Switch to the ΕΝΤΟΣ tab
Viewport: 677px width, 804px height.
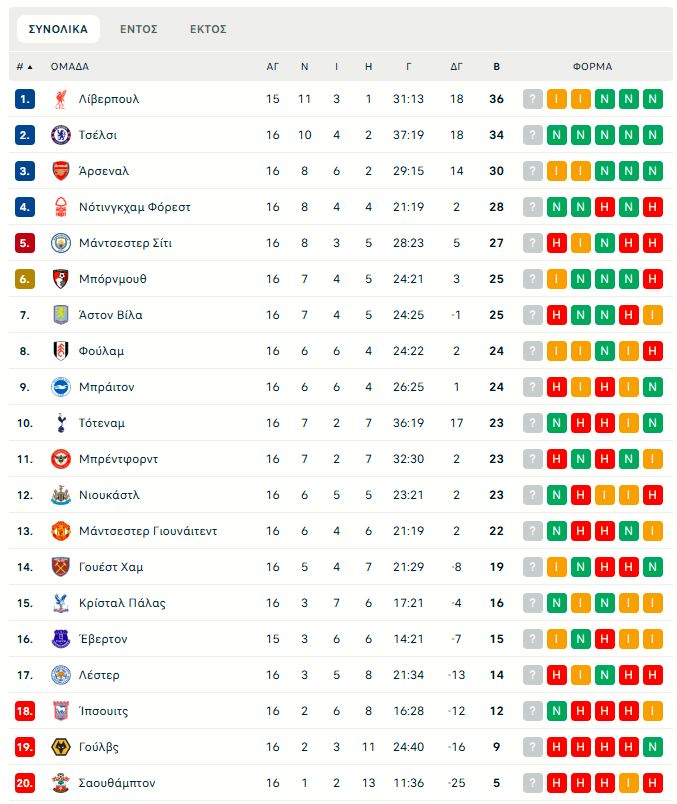pos(139,29)
